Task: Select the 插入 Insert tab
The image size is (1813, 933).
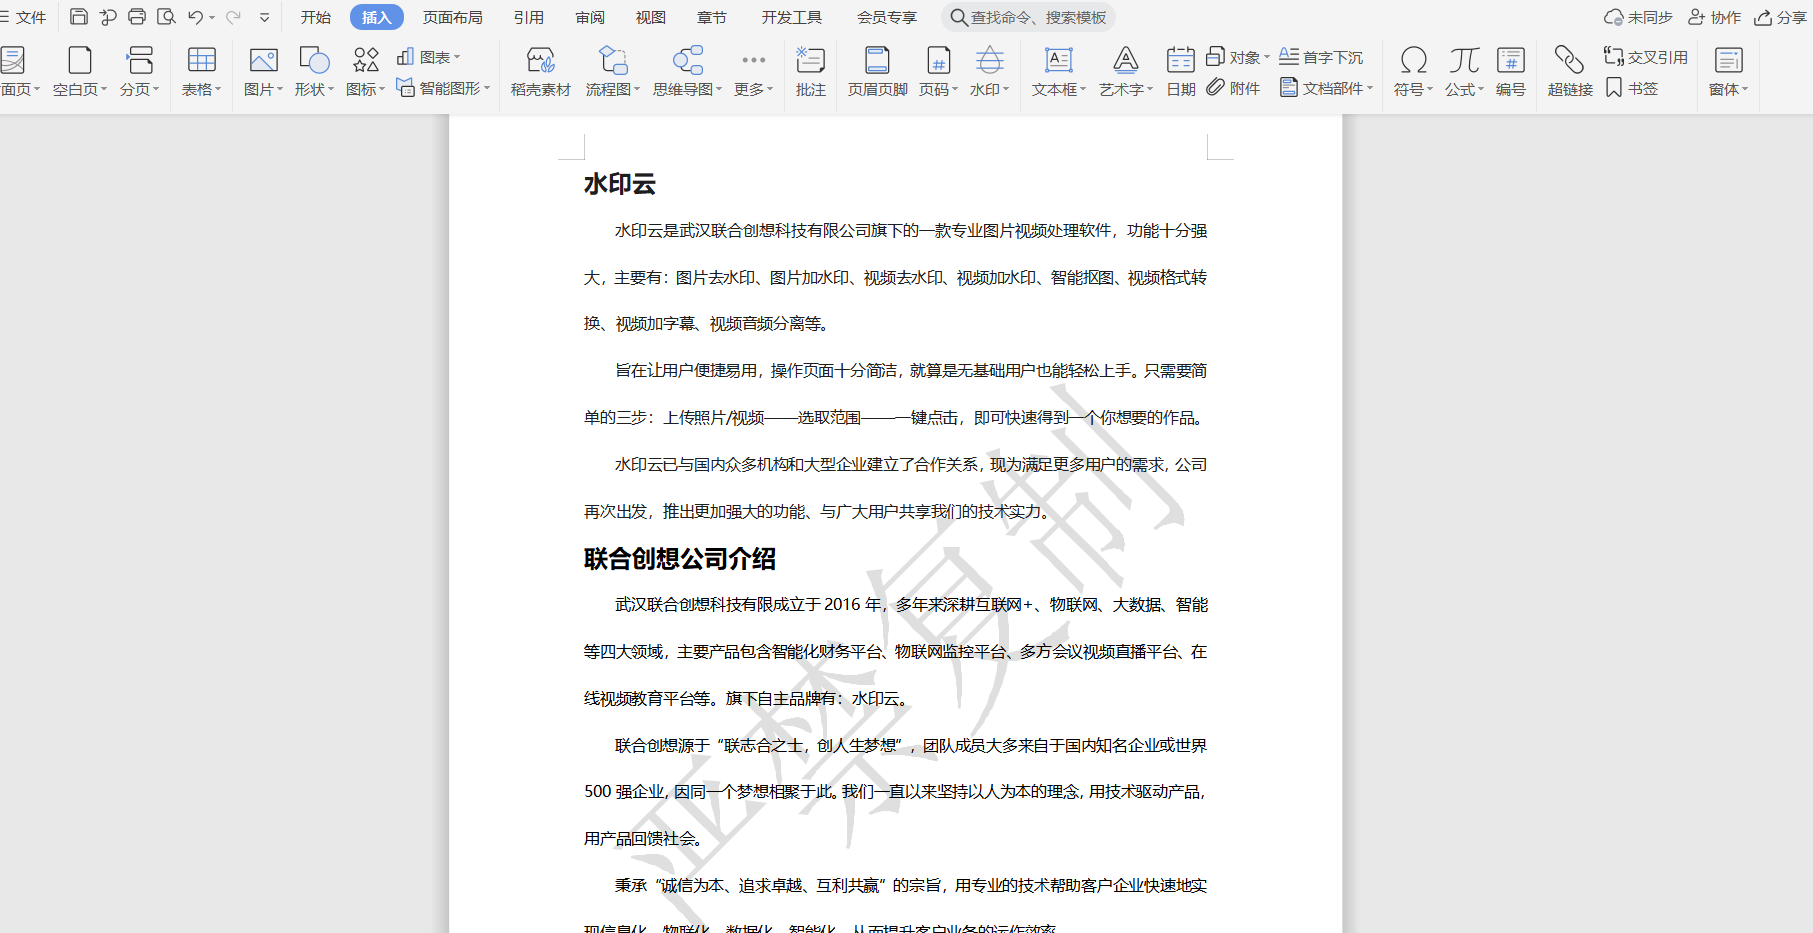Action: [377, 17]
